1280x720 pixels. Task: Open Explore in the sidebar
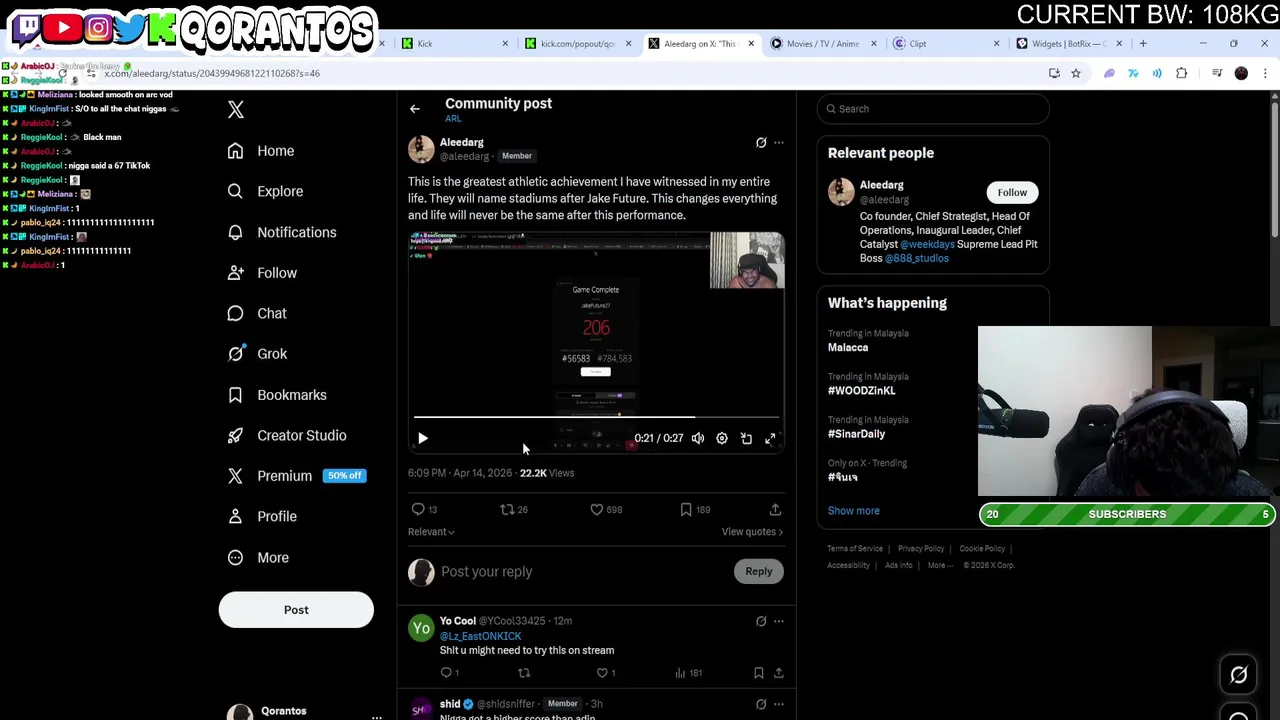click(x=265, y=191)
